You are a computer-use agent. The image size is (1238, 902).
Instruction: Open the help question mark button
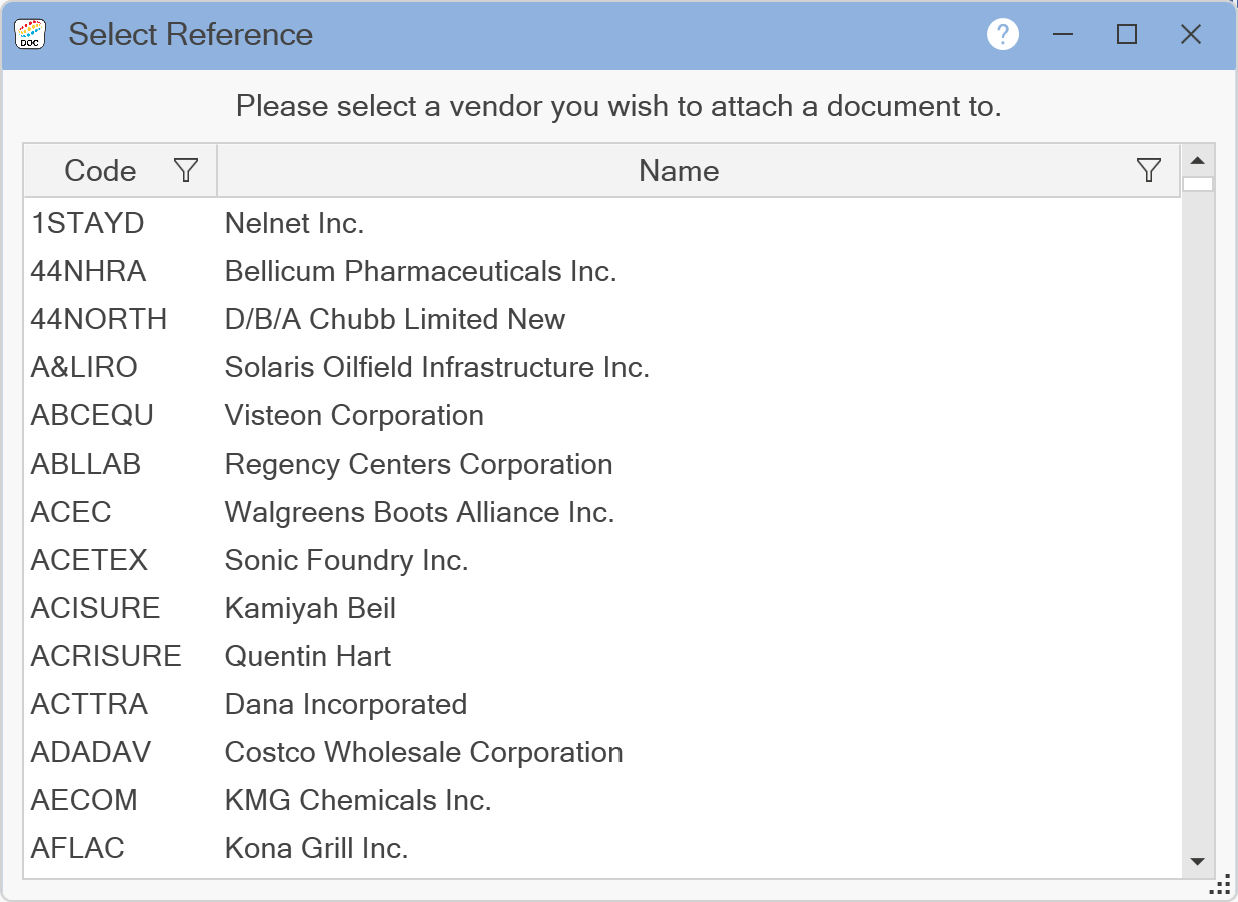[1002, 35]
